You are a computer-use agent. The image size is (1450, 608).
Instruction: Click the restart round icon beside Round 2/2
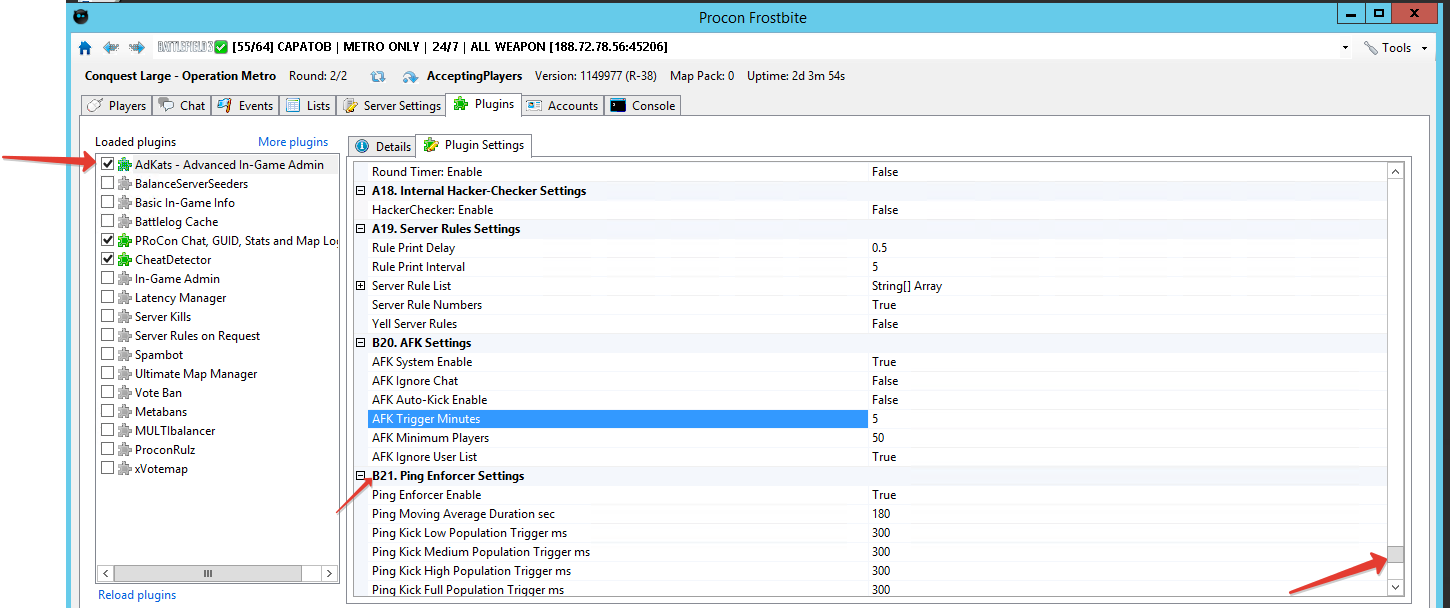coord(378,77)
